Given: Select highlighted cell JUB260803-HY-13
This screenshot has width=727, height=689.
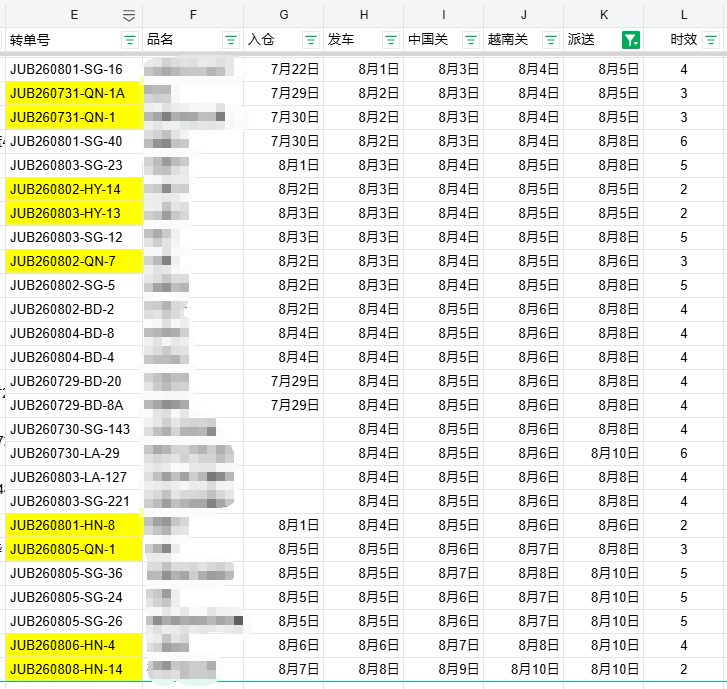Looking at the screenshot, I should pos(74,213).
